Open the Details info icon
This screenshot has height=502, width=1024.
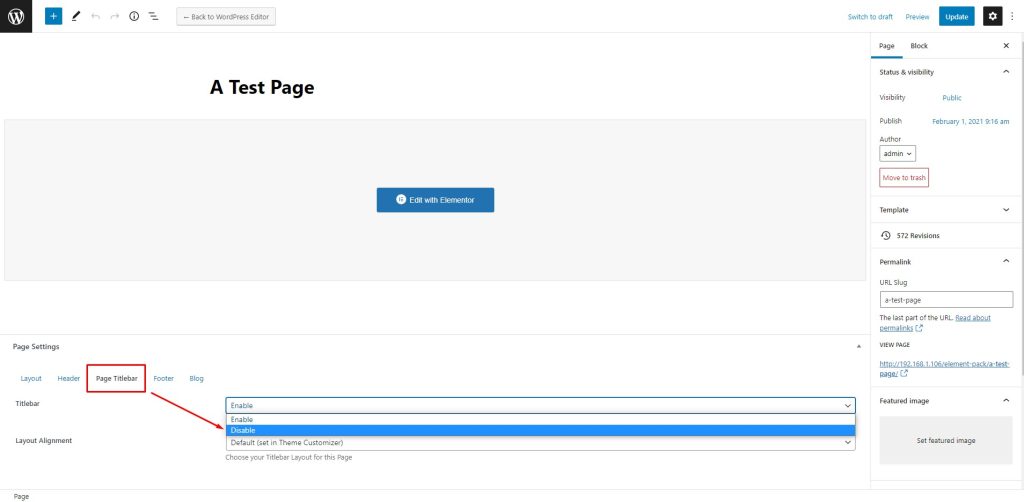coord(134,16)
